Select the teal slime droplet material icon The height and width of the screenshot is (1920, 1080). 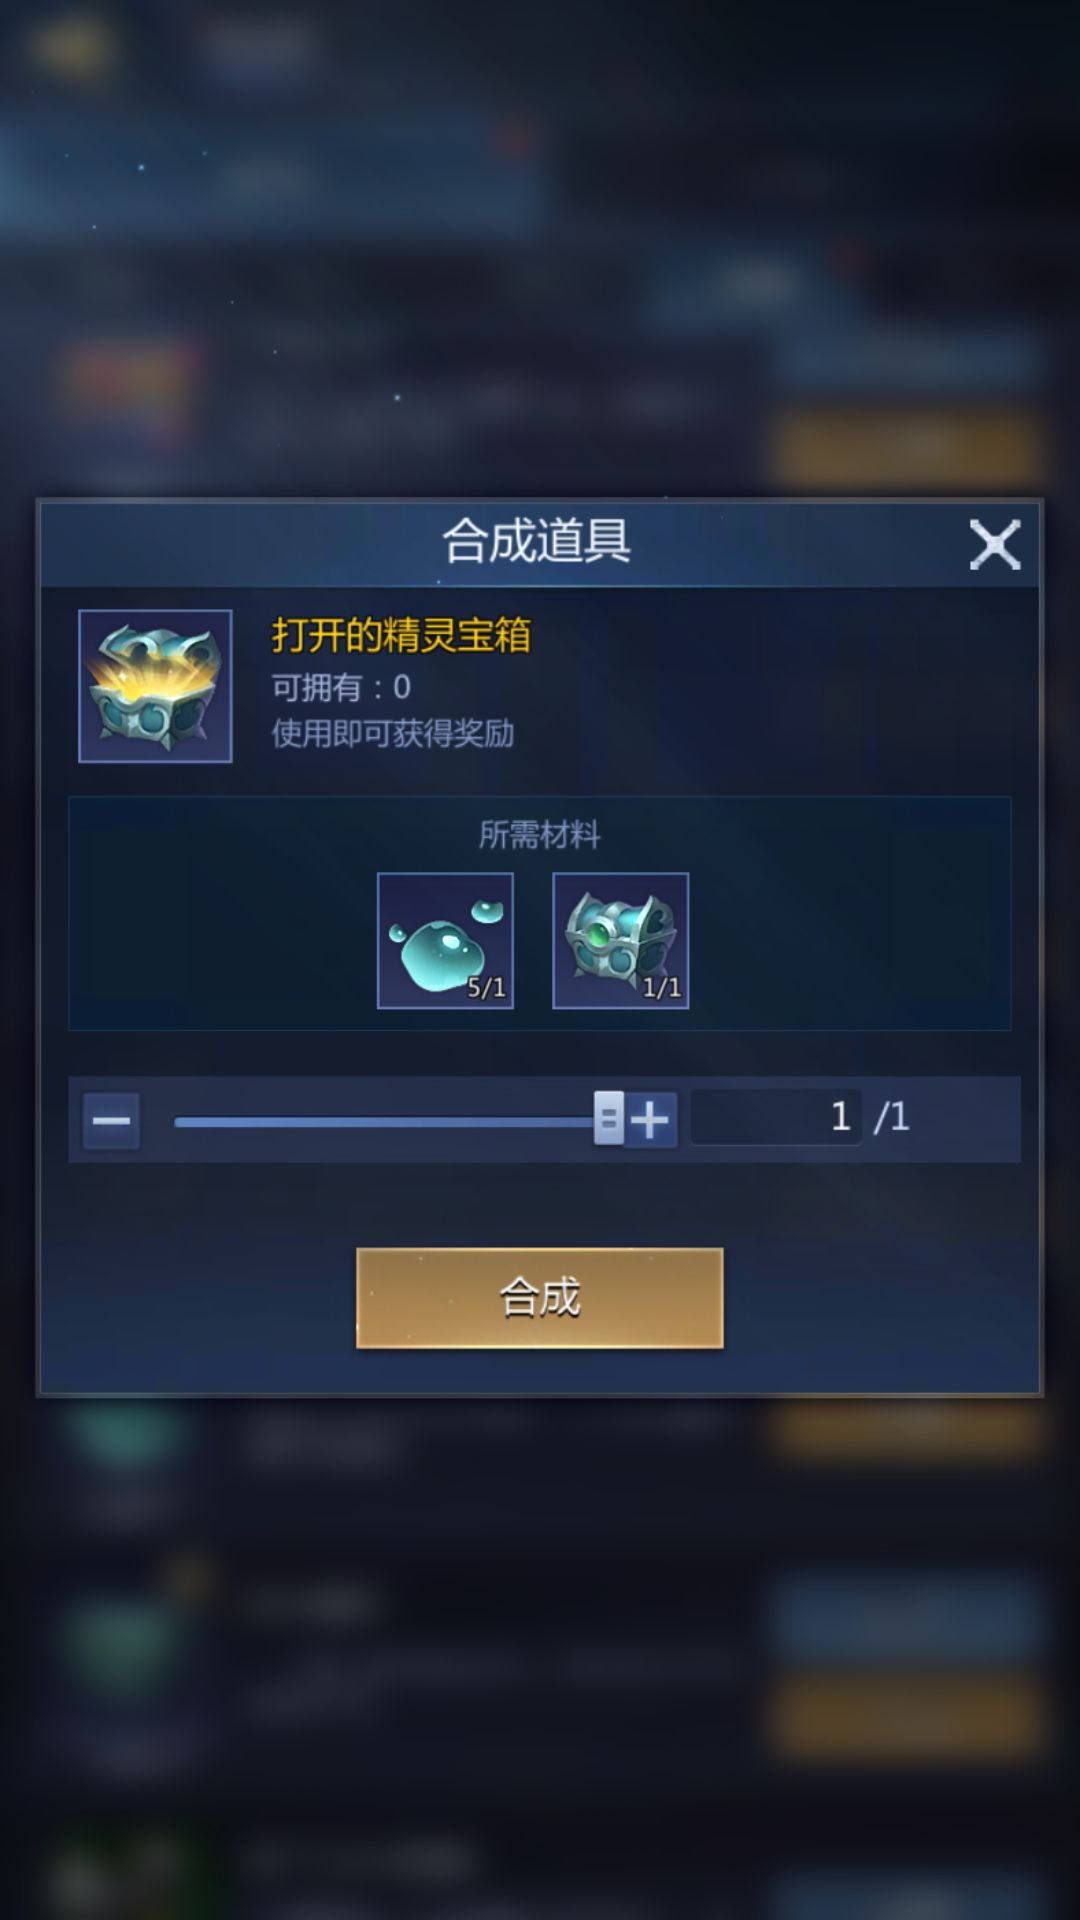[x=445, y=940]
